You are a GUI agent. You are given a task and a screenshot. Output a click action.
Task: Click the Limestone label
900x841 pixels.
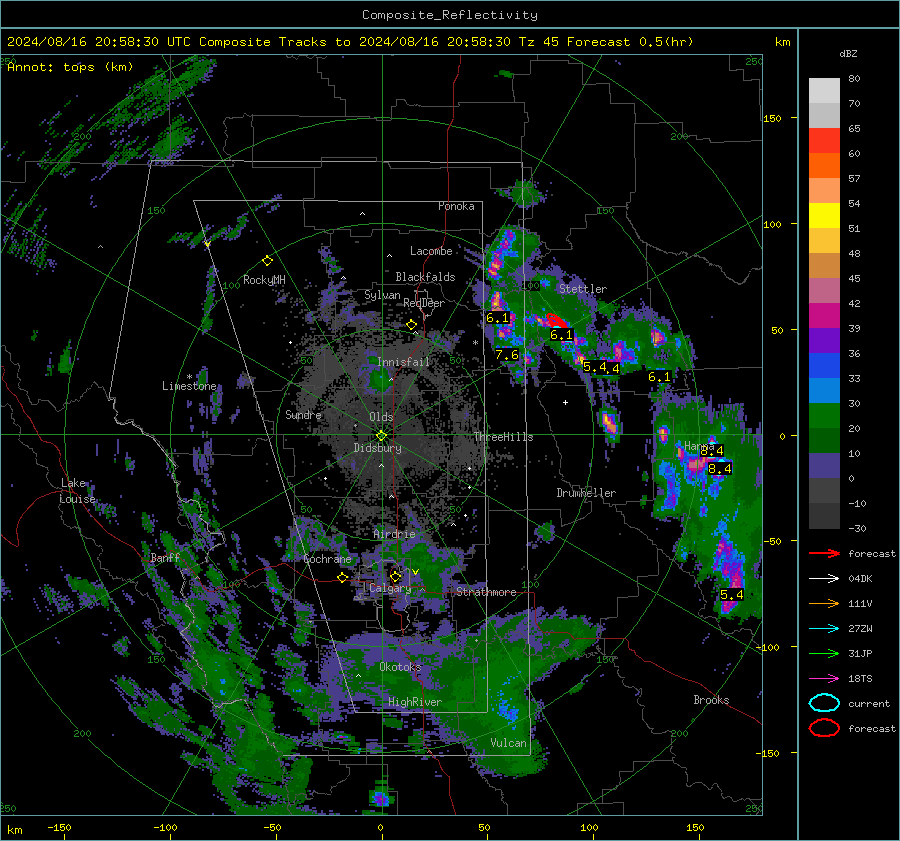click(189, 386)
